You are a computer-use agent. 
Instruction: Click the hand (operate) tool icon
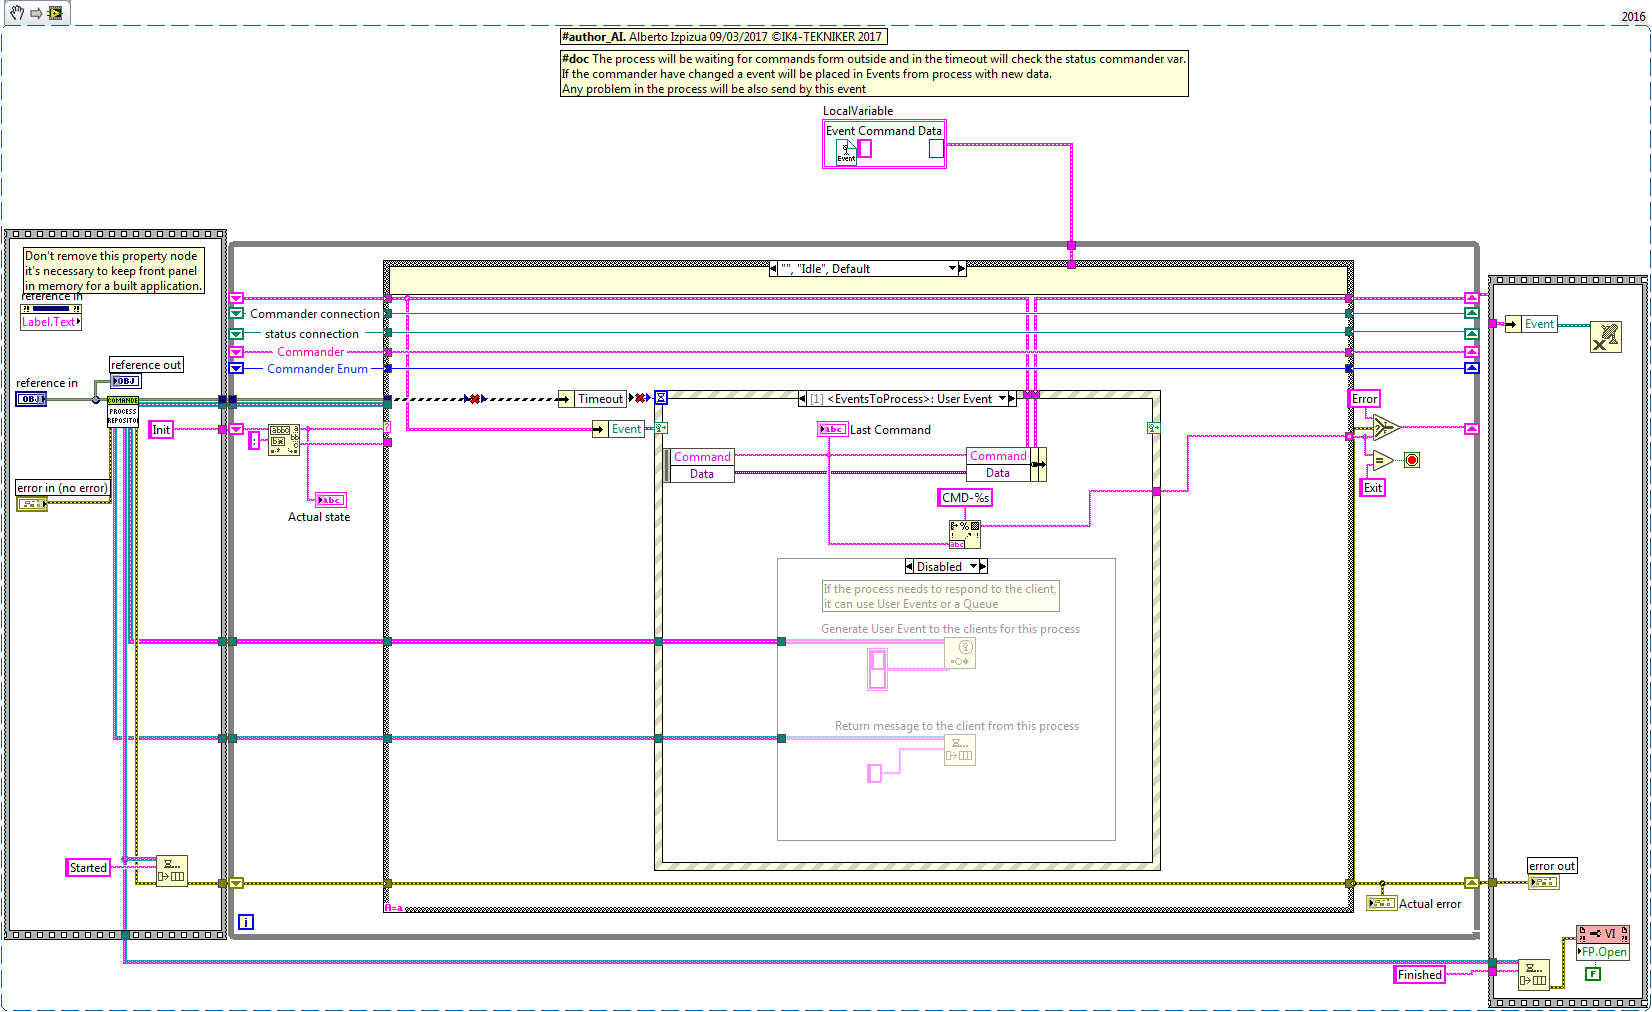point(17,13)
